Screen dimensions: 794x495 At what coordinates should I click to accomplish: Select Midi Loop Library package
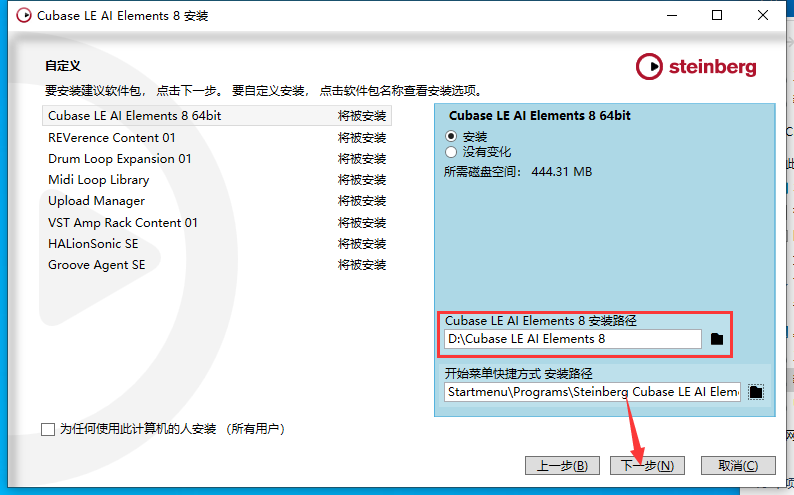217,180
